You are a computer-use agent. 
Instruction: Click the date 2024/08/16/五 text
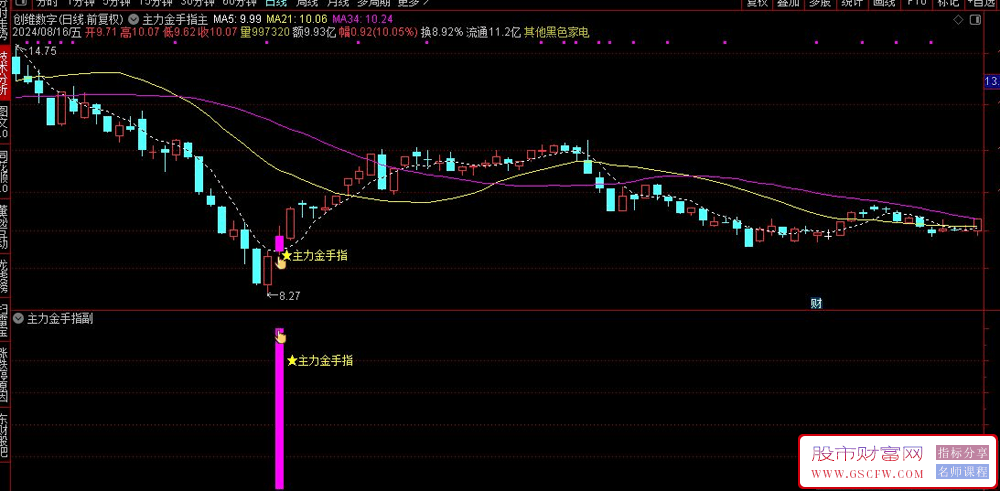point(47,32)
